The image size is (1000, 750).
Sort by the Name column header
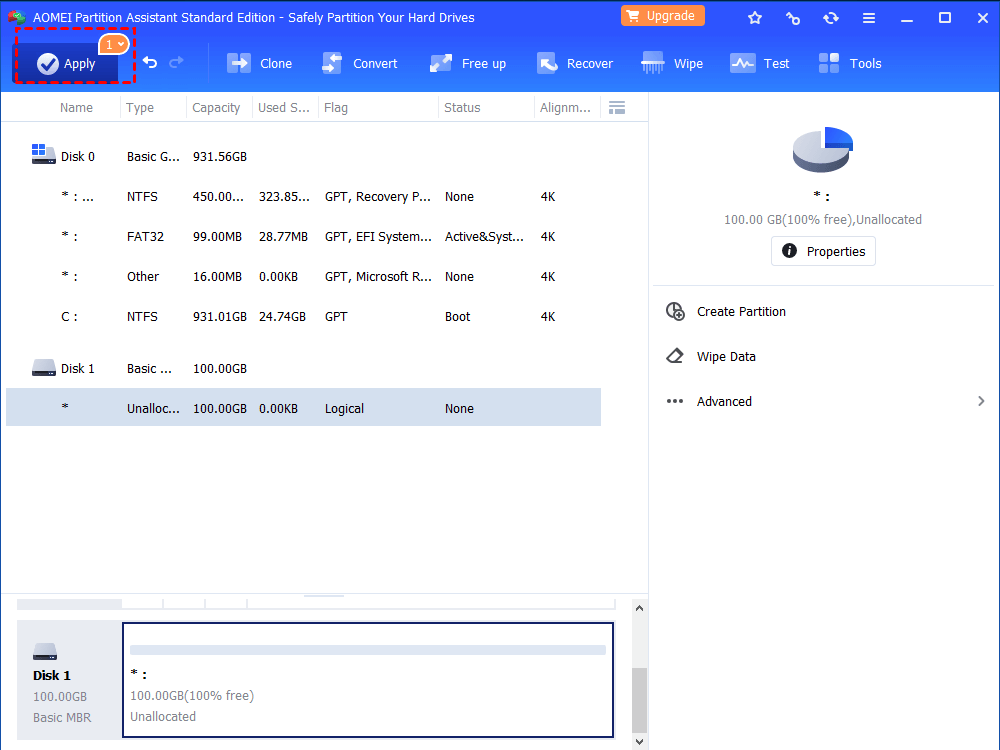point(76,107)
